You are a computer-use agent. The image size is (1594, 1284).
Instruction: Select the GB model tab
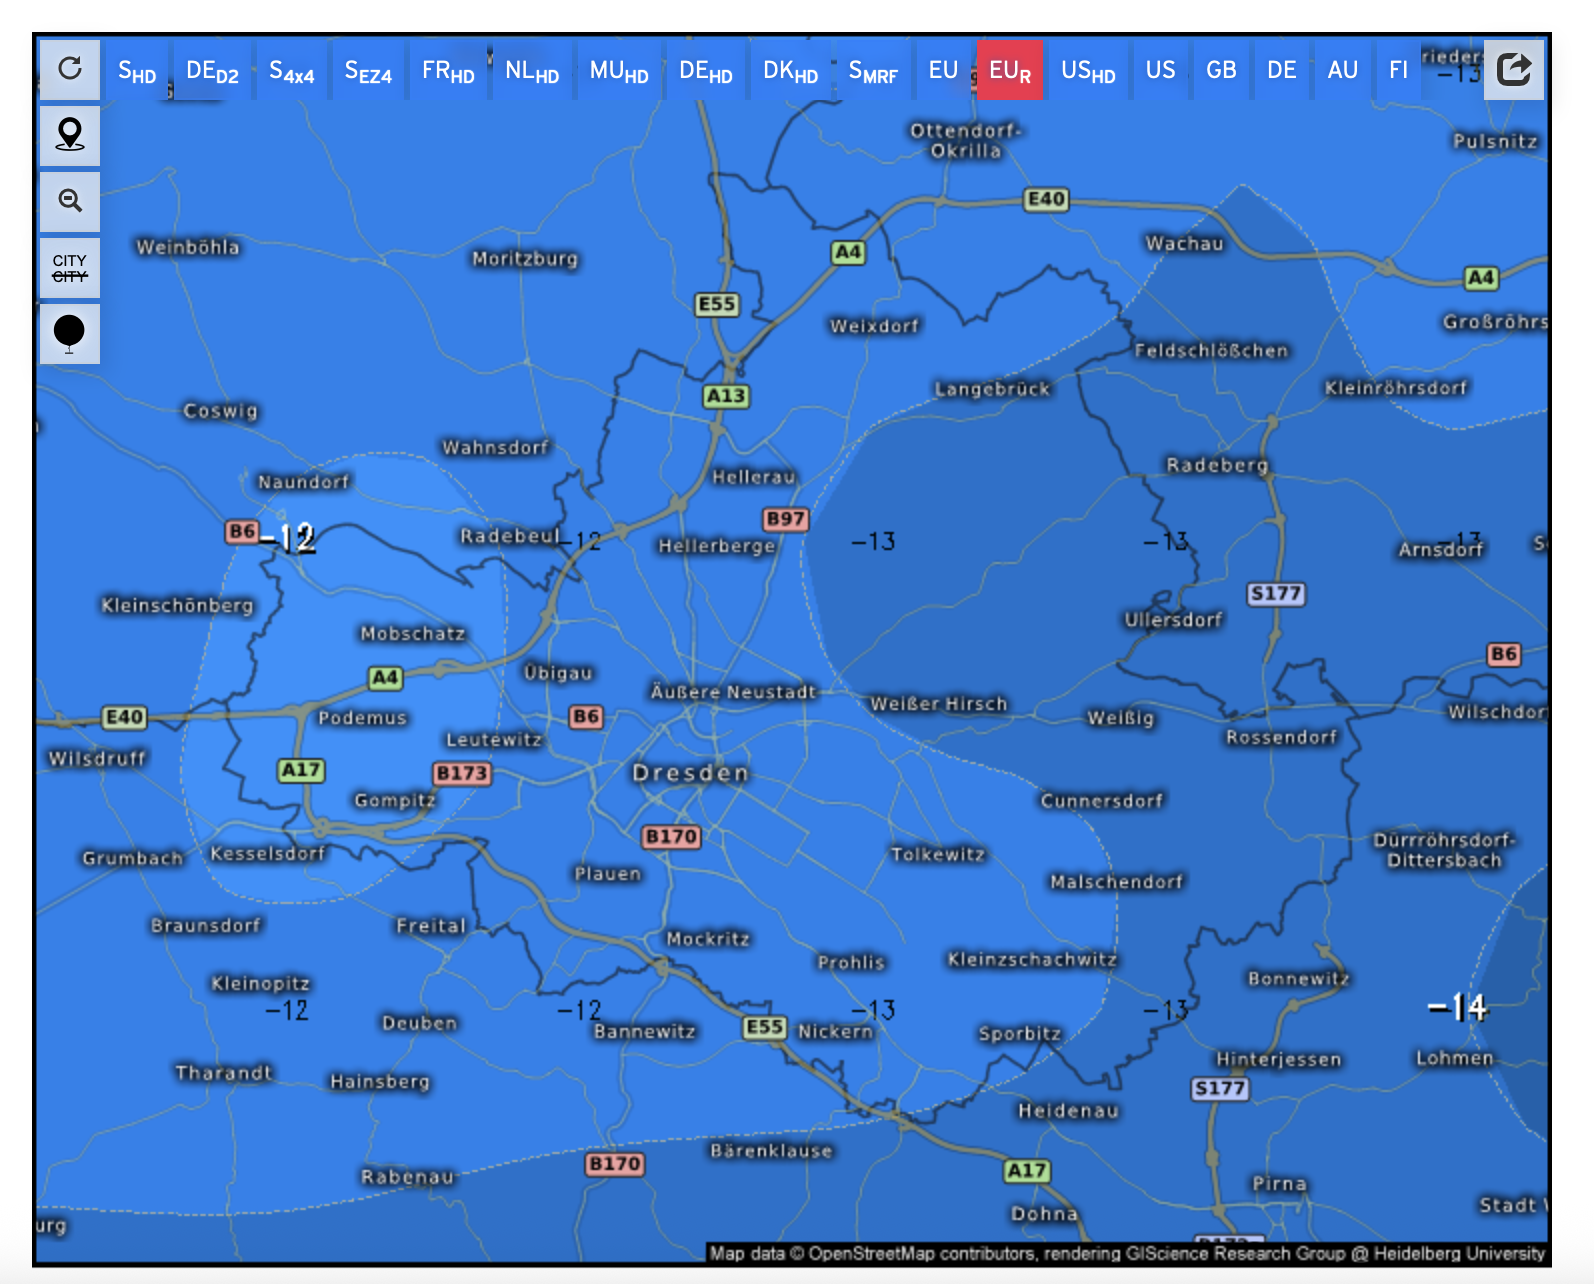point(1221,71)
